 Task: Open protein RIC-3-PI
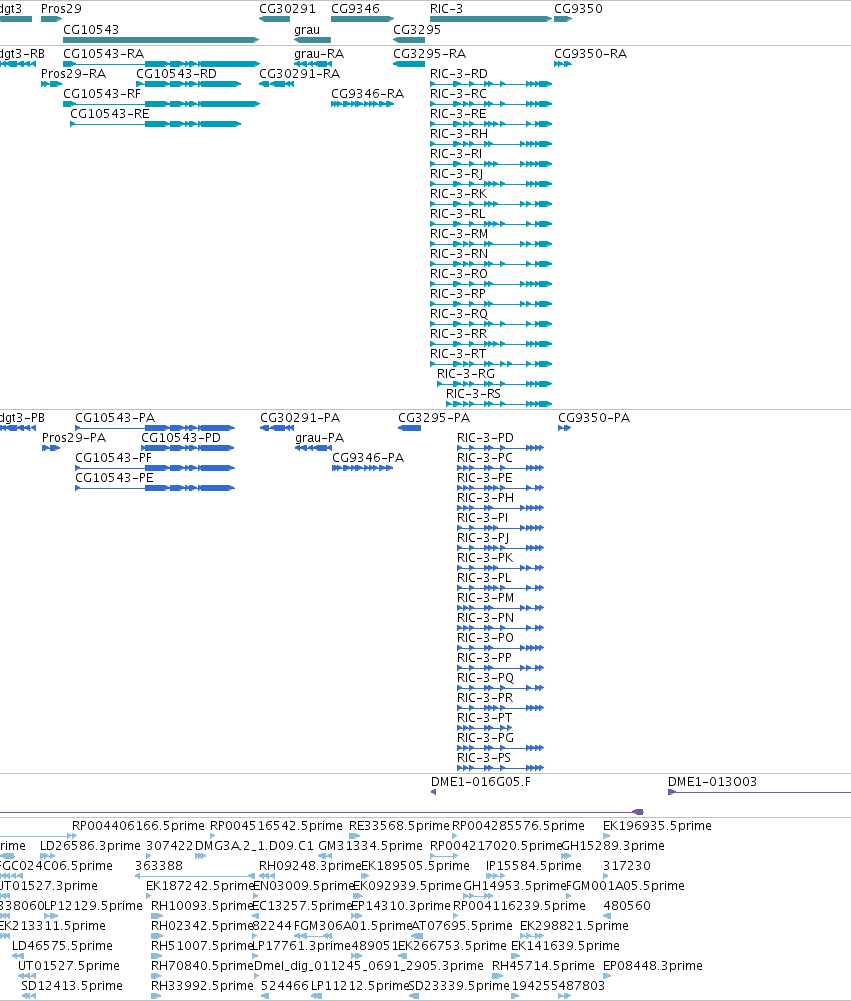pyautogui.click(x=483, y=518)
